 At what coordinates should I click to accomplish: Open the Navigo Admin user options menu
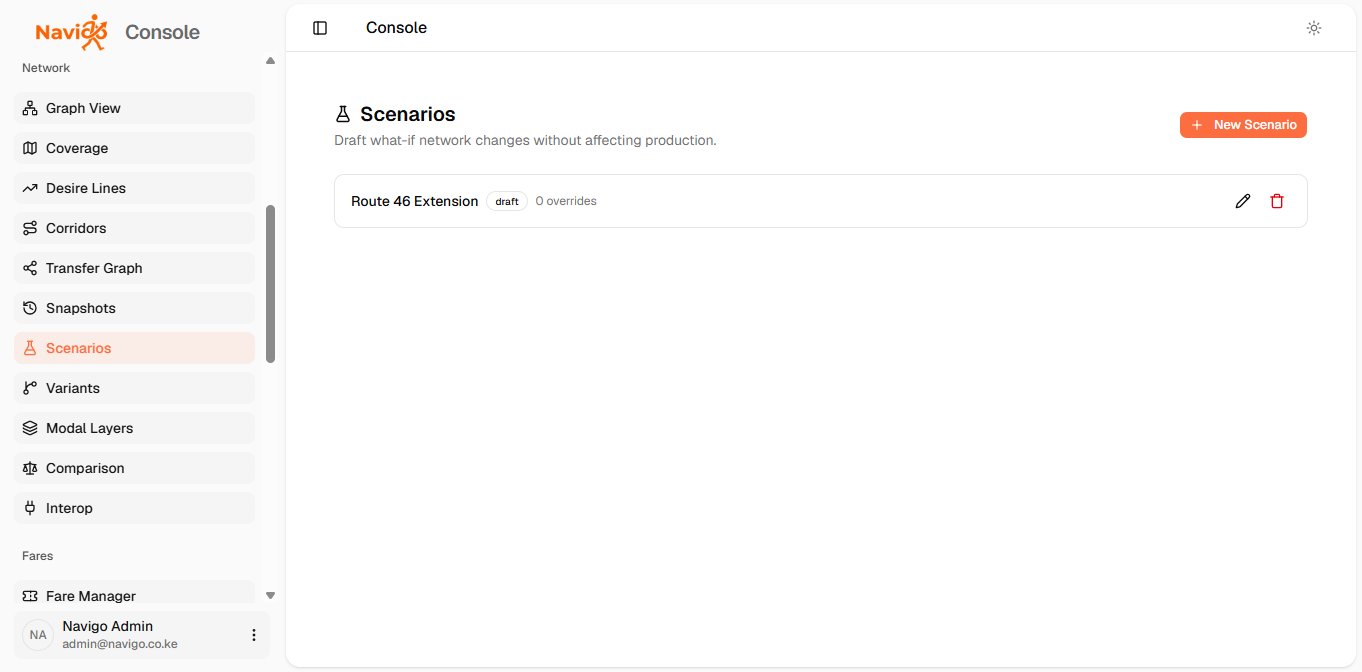tap(254, 635)
